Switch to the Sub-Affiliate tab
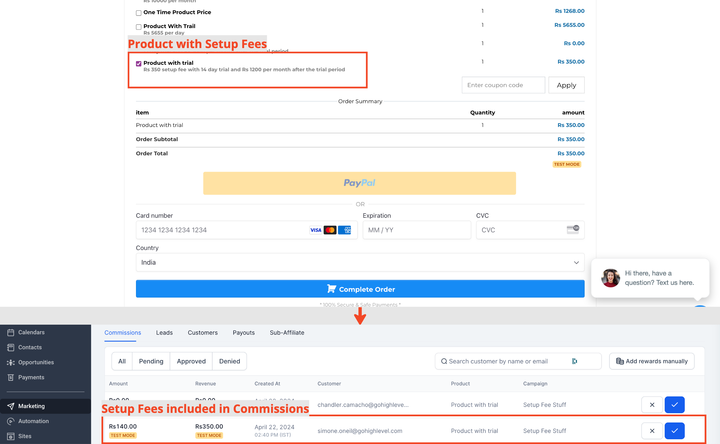The width and height of the screenshot is (720, 444). tap(287, 332)
